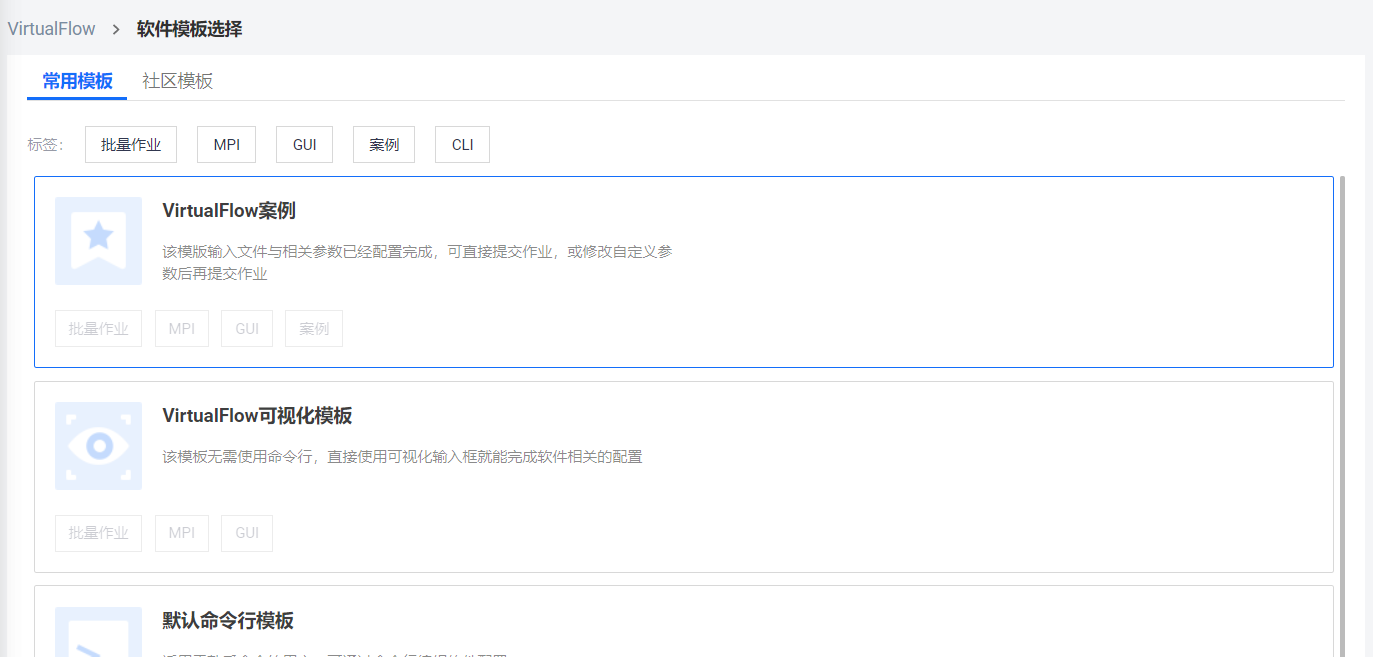The height and width of the screenshot is (657, 1373).
Task: Click MPI tag in VirtualFlow可视化模板 card
Action: pyautogui.click(x=182, y=533)
